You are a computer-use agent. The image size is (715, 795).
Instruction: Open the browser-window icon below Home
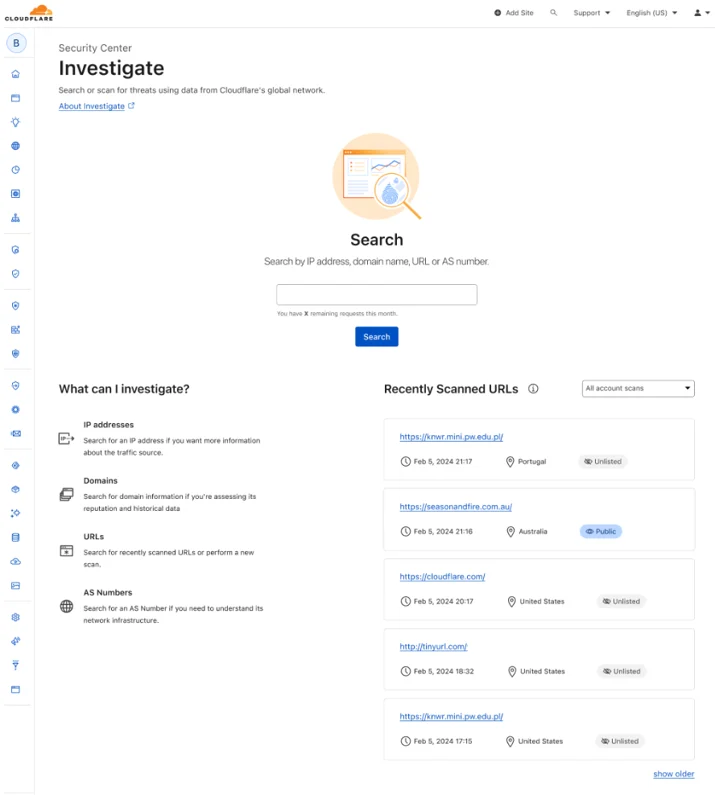coord(16,98)
